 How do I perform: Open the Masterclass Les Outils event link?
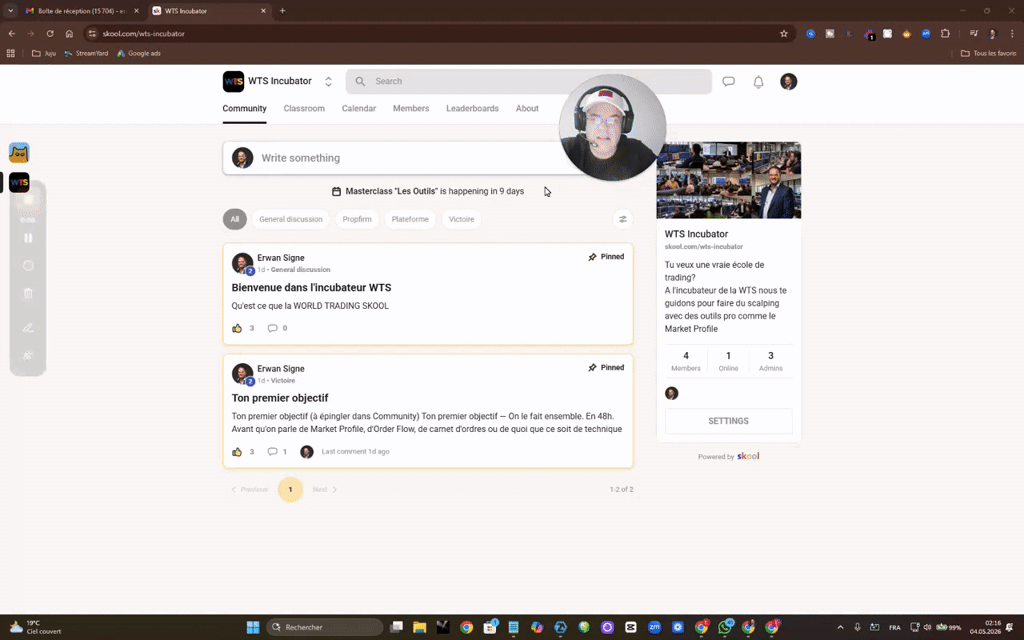click(434, 191)
